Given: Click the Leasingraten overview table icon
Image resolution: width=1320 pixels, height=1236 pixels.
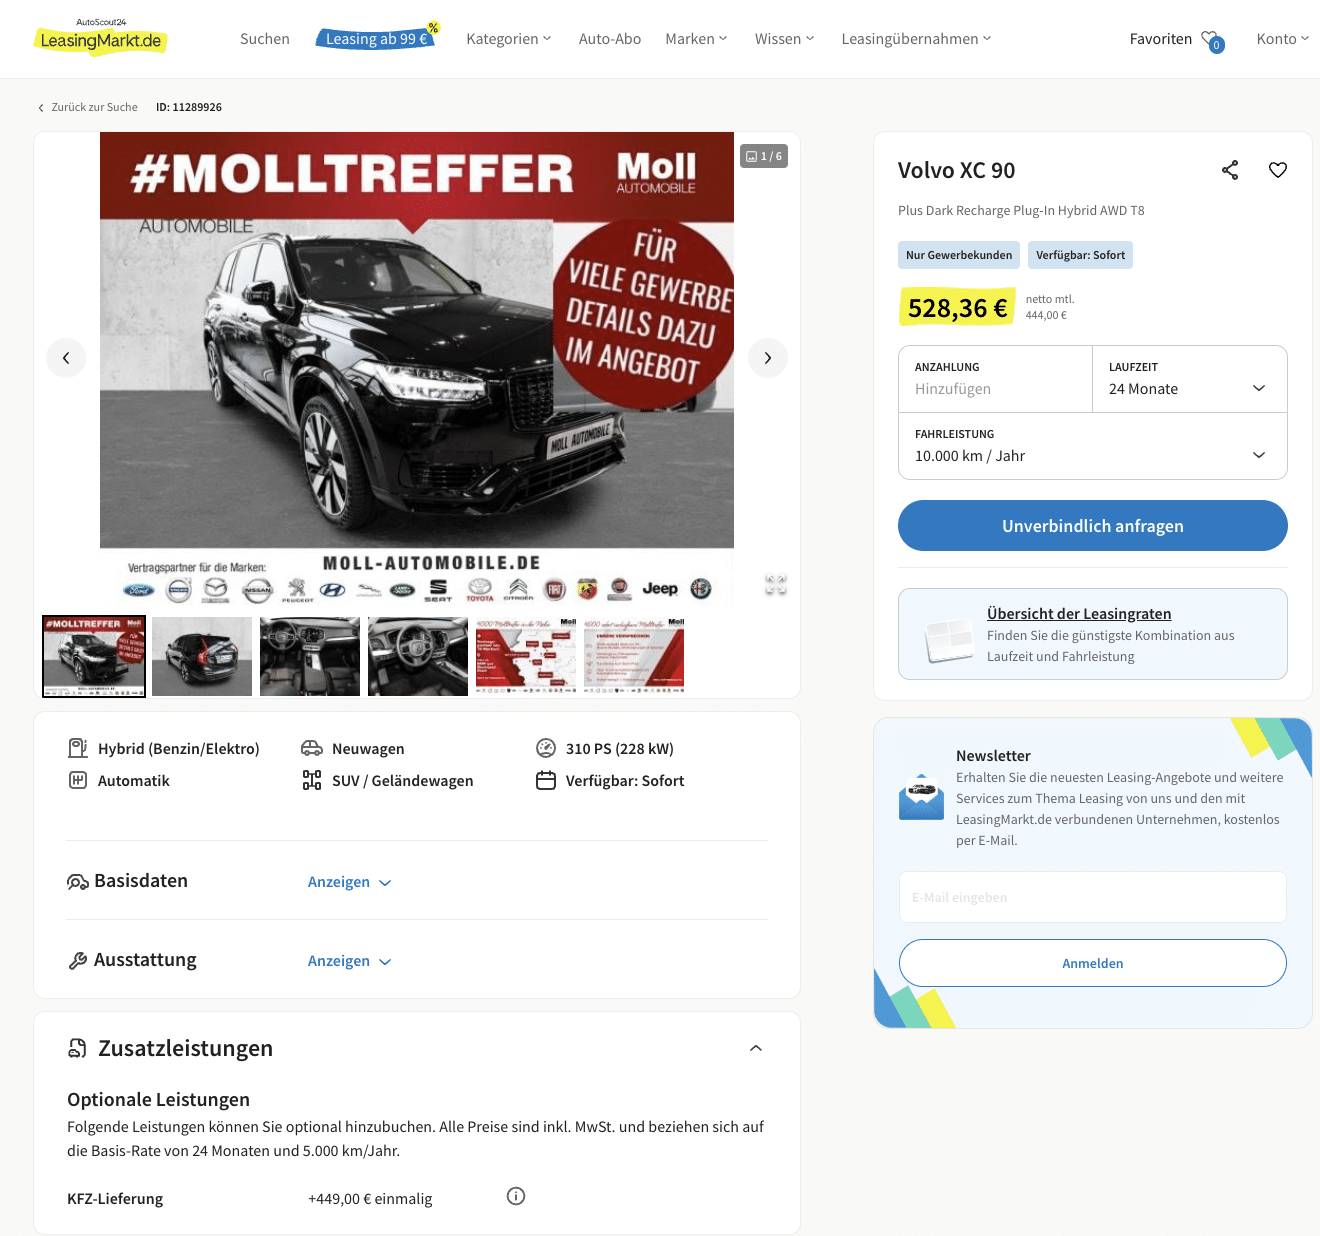Looking at the screenshot, I should tap(949, 639).
